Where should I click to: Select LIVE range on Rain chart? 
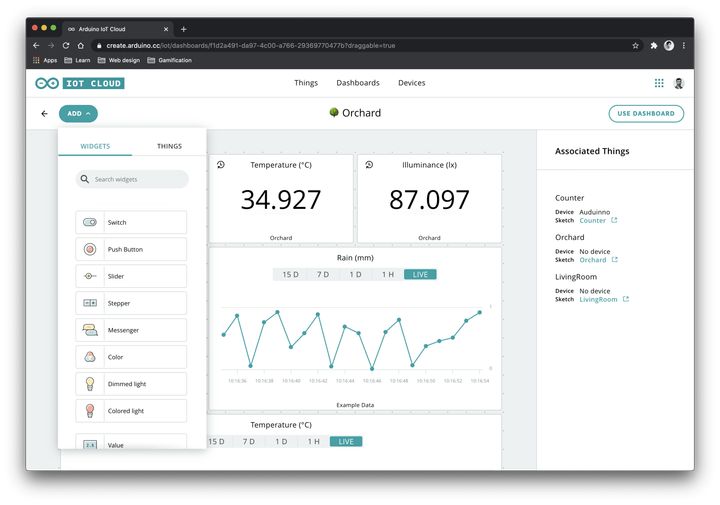click(420, 274)
